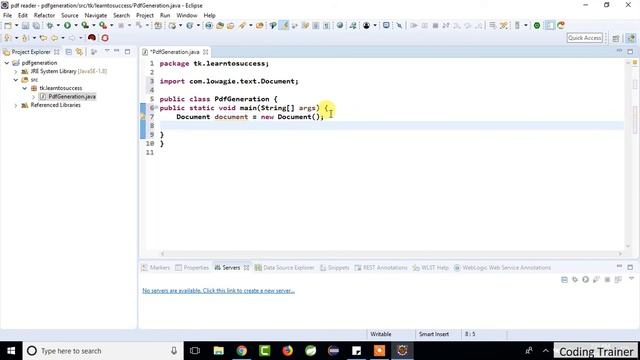Open the Run button dropdown arrow
The image size is (640, 360).
click(x=76, y=26)
